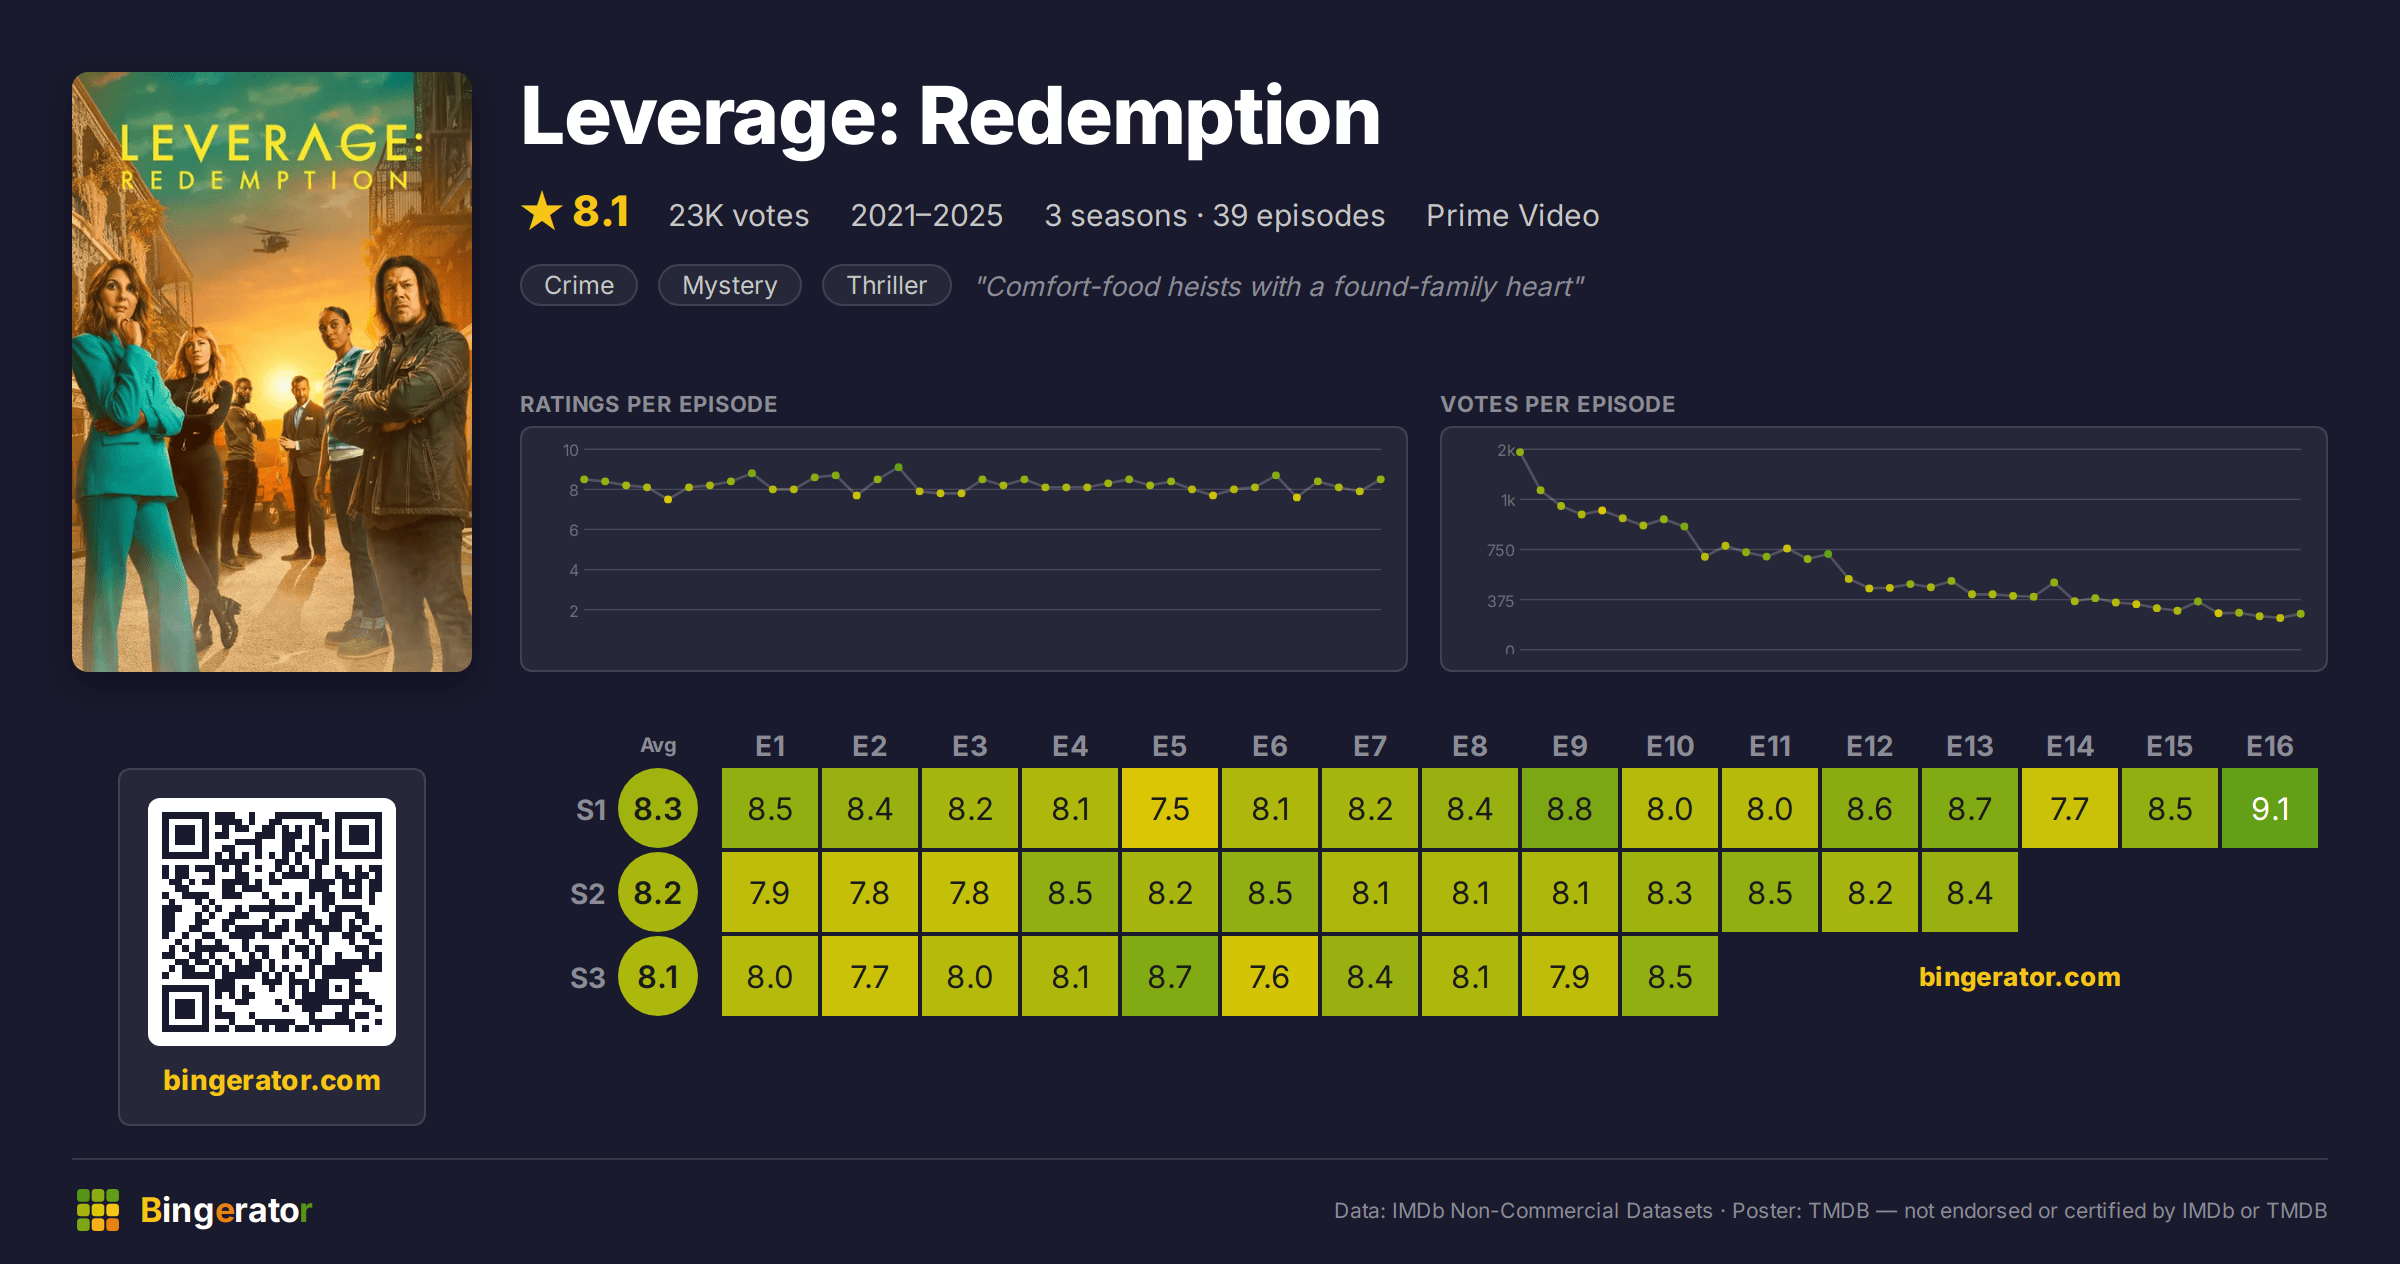Click the Bingerator grid logo icon
This screenshot has height=1264, width=2400.
(x=98, y=1210)
